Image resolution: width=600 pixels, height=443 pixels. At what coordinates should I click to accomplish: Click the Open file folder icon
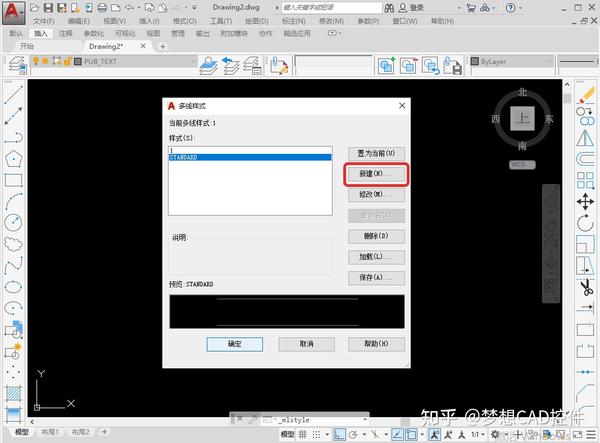pos(35,8)
